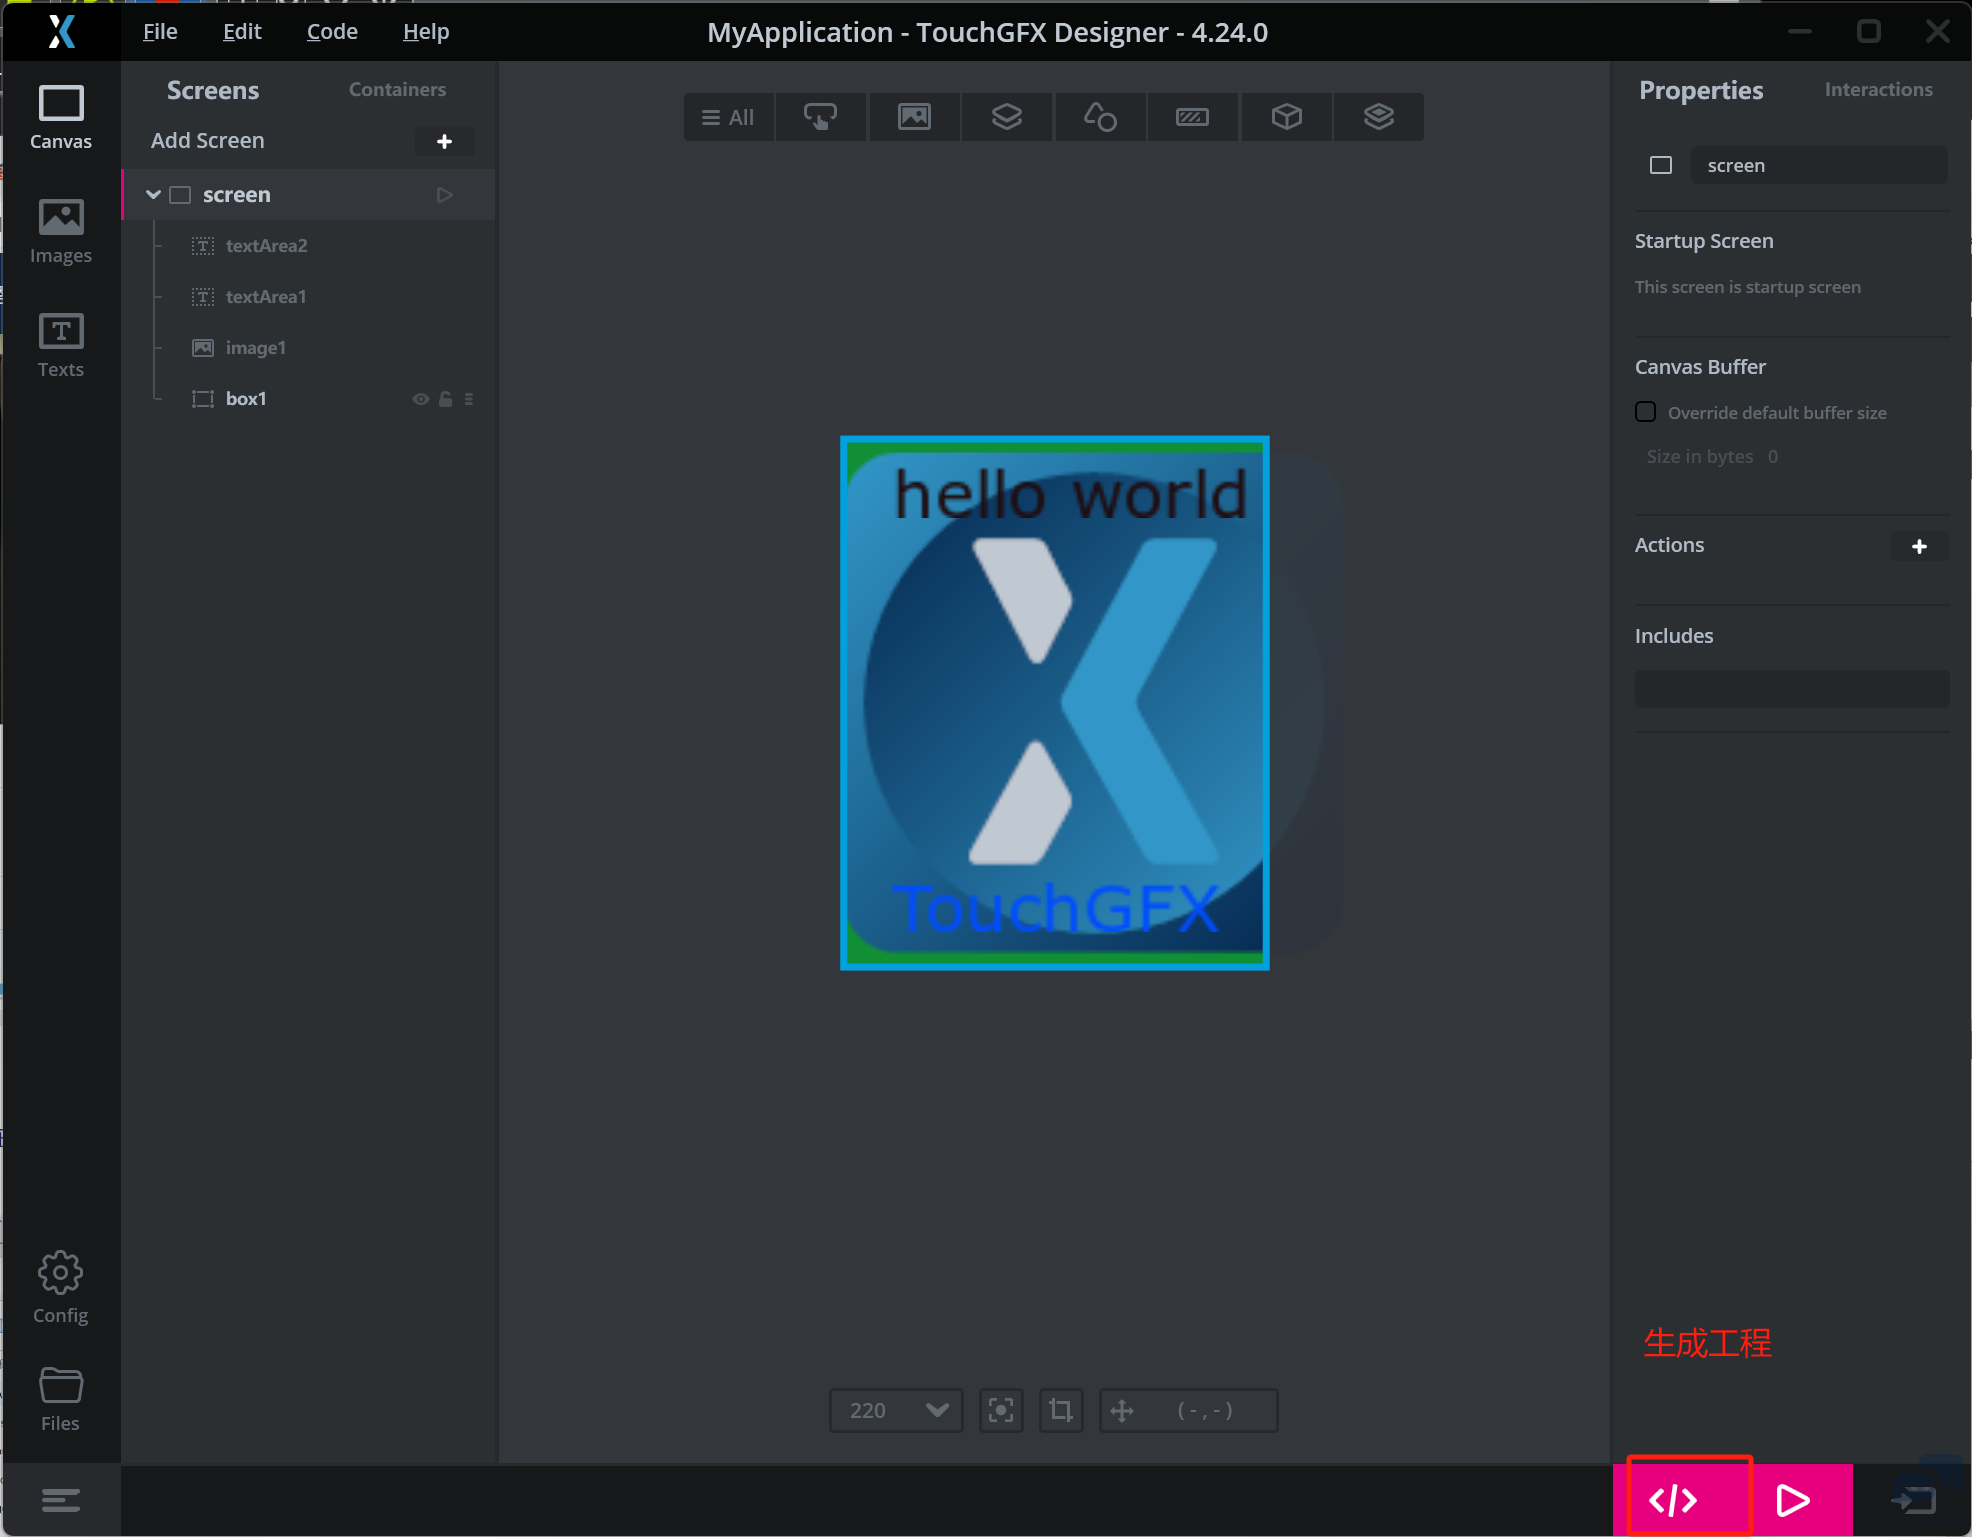Open the zoom level 220 dropdown
Image resolution: width=1972 pixels, height=1537 pixels.
(x=896, y=1410)
